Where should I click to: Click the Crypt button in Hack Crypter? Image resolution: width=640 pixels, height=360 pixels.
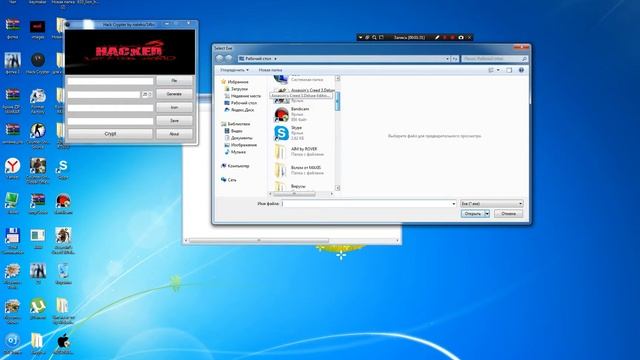tap(110, 133)
